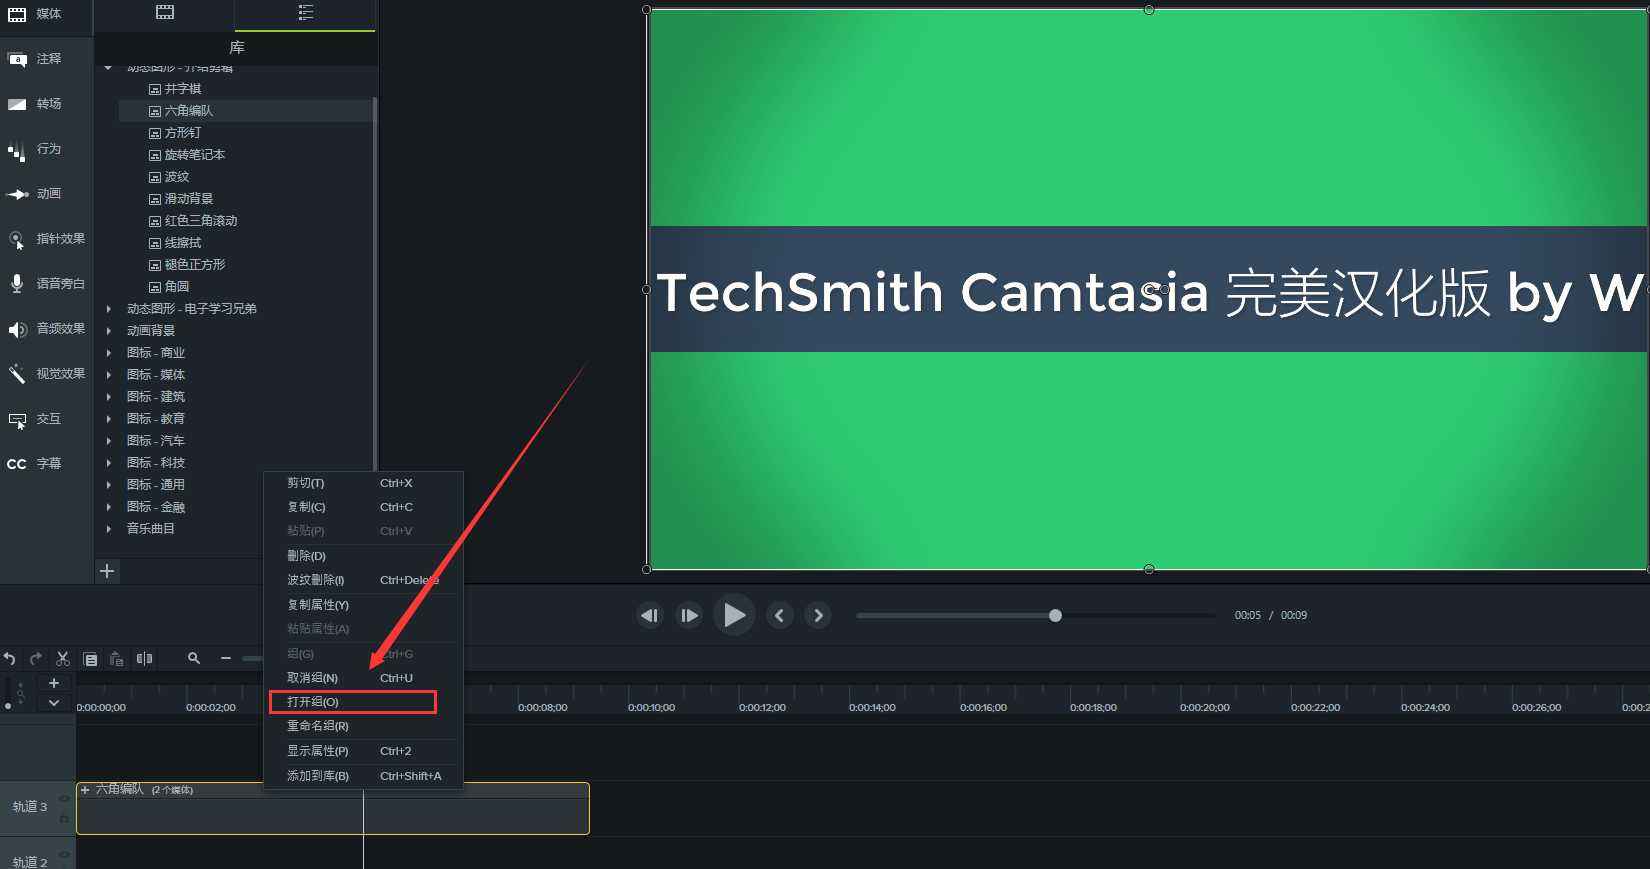Open the 指针效果 (Cursor effects) panel
The height and width of the screenshot is (869, 1650).
(46, 239)
